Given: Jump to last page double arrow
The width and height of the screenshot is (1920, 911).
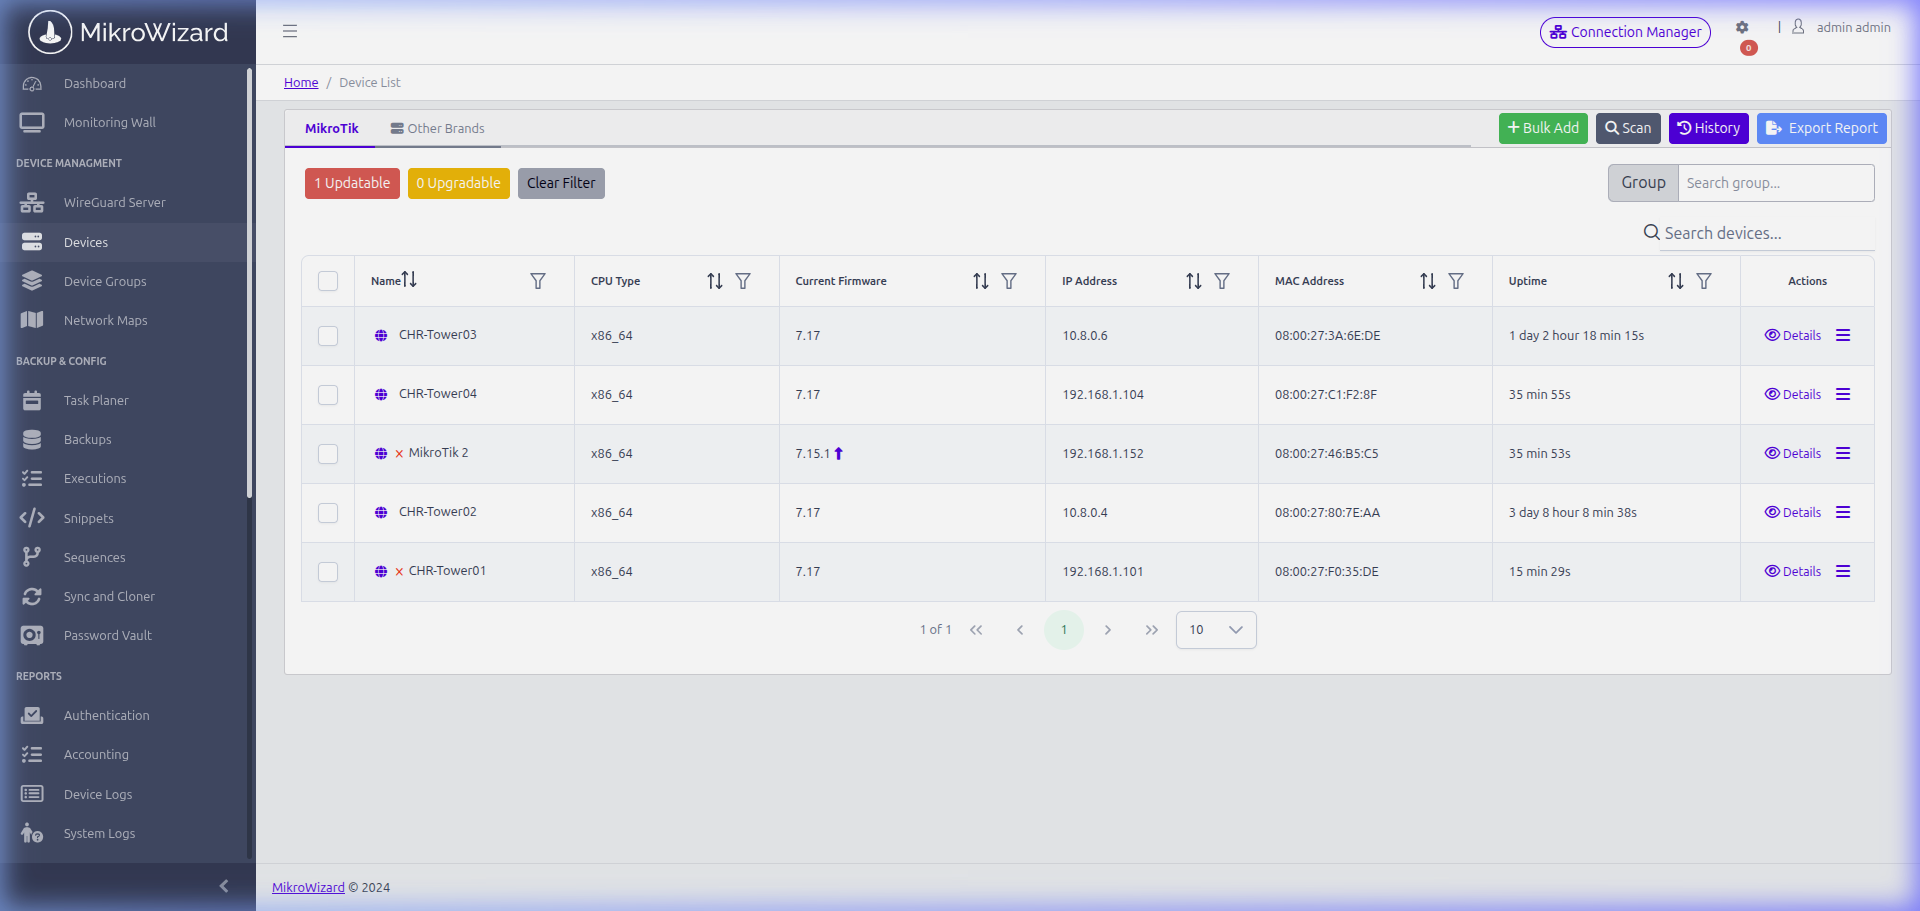Looking at the screenshot, I should click(x=1152, y=630).
